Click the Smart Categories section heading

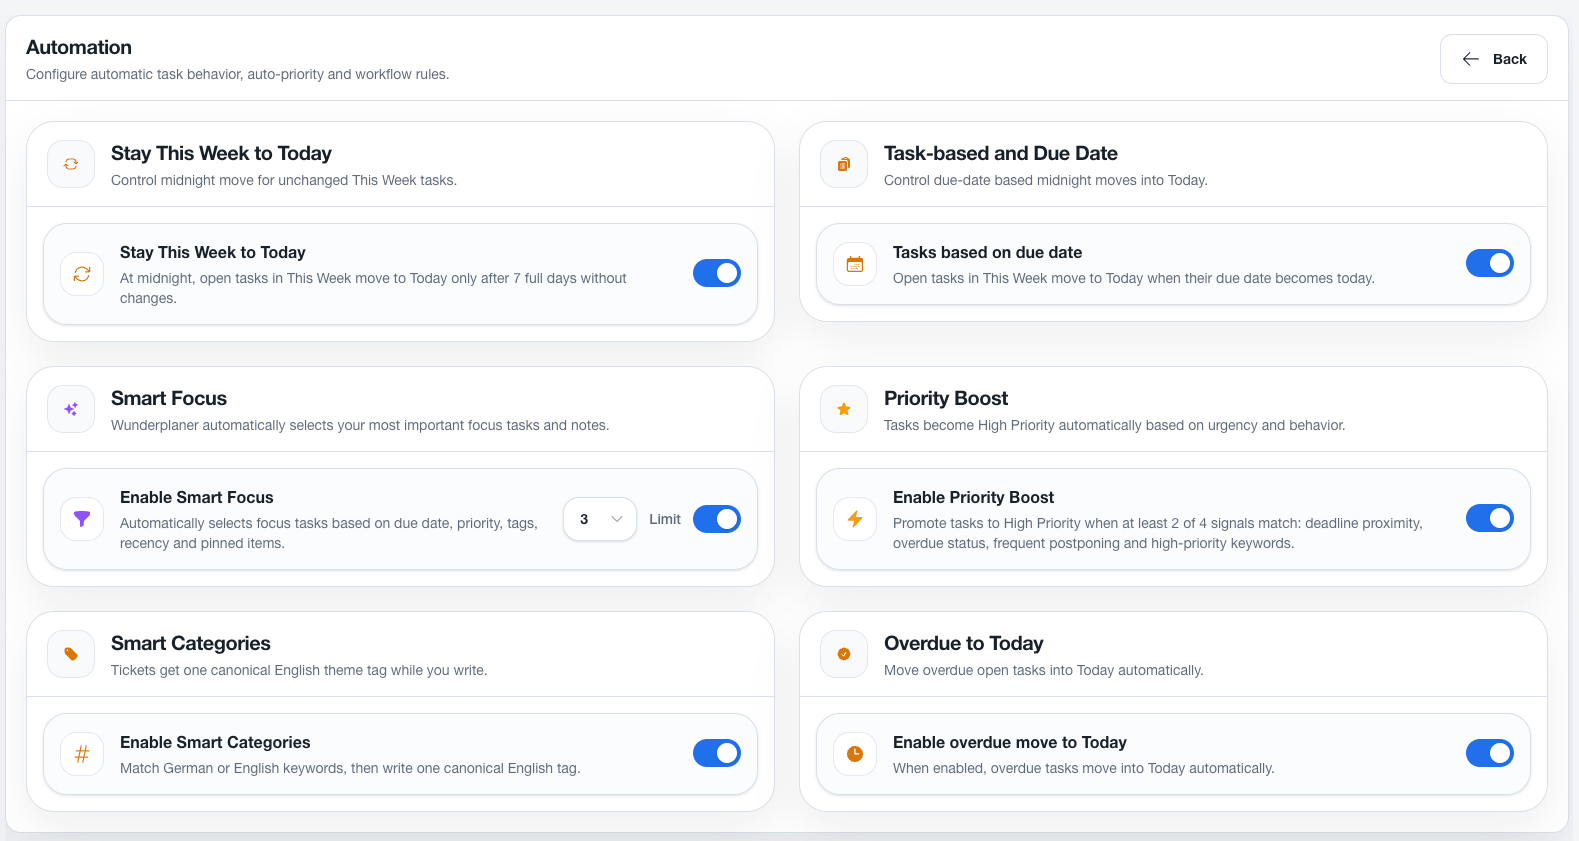tap(191, 643)
